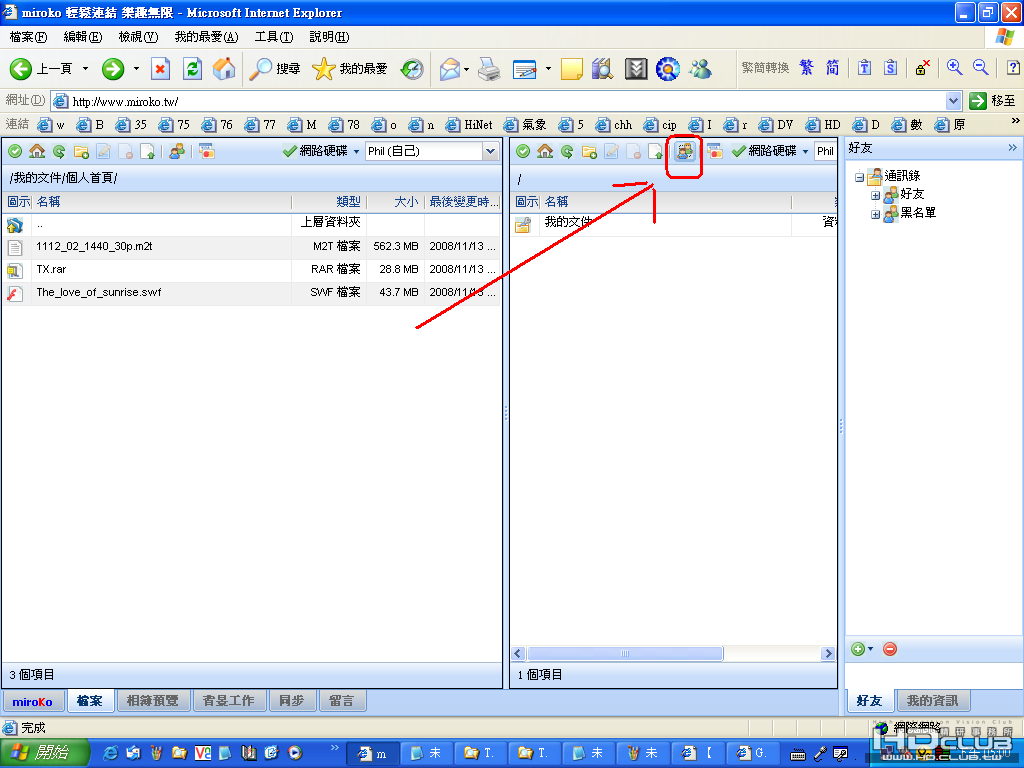Click the zoom out magnifier icon
This screenshot has width=1024, height=768.
[x=980, y=67]
